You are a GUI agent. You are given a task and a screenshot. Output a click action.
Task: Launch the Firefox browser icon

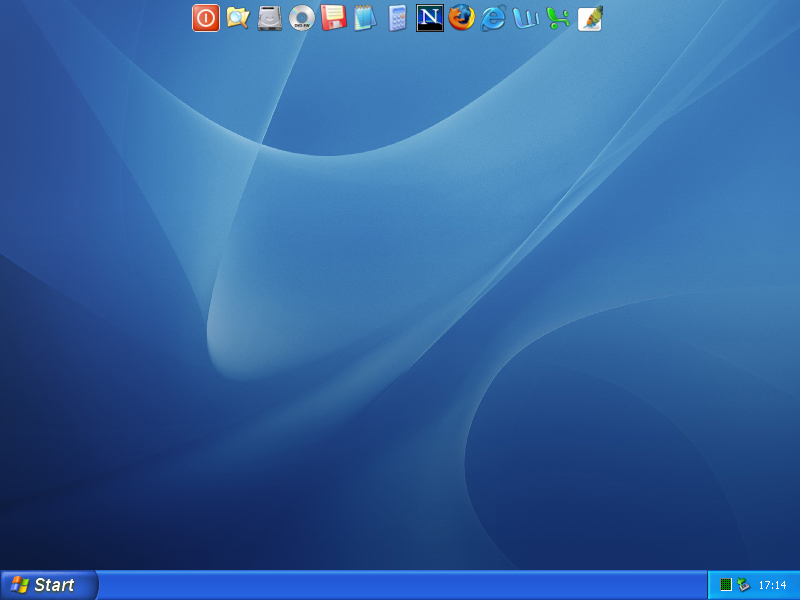461,18
